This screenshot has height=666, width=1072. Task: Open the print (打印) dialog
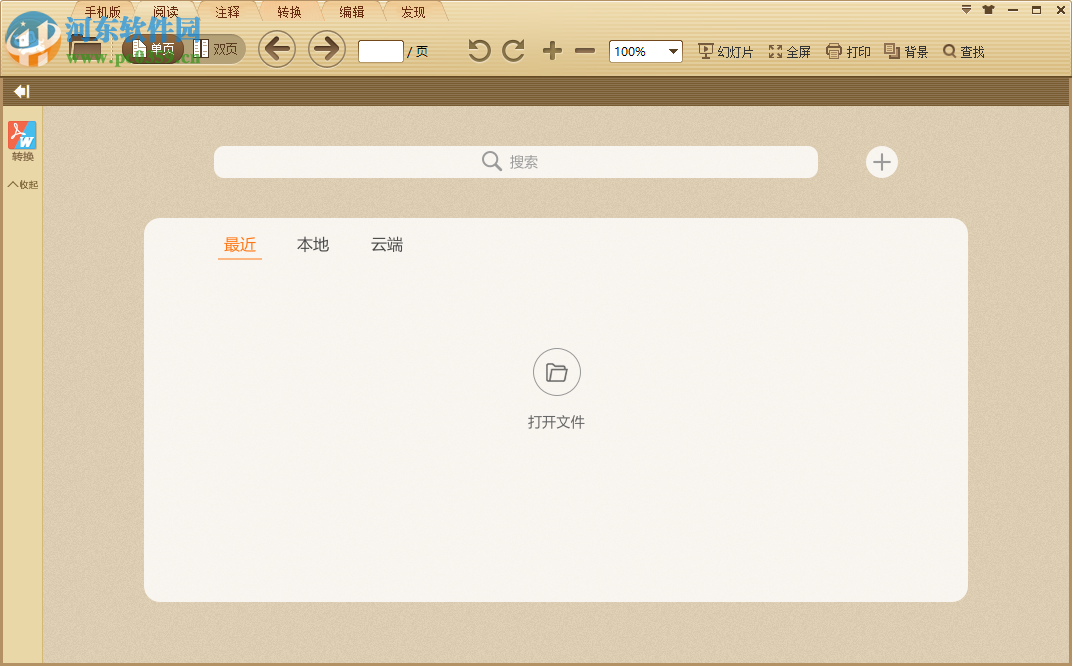point(848,51)
